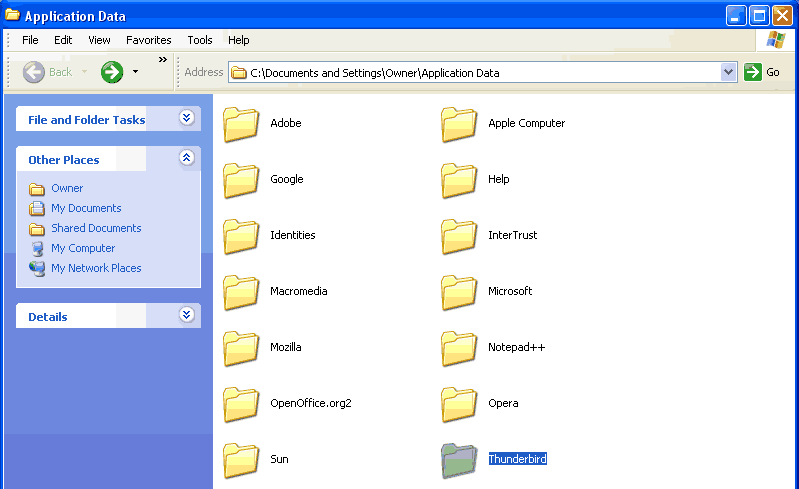Click the highlighted Thunderbird folder icon
Screen dimensions: 799x489
tap(459, 460)
